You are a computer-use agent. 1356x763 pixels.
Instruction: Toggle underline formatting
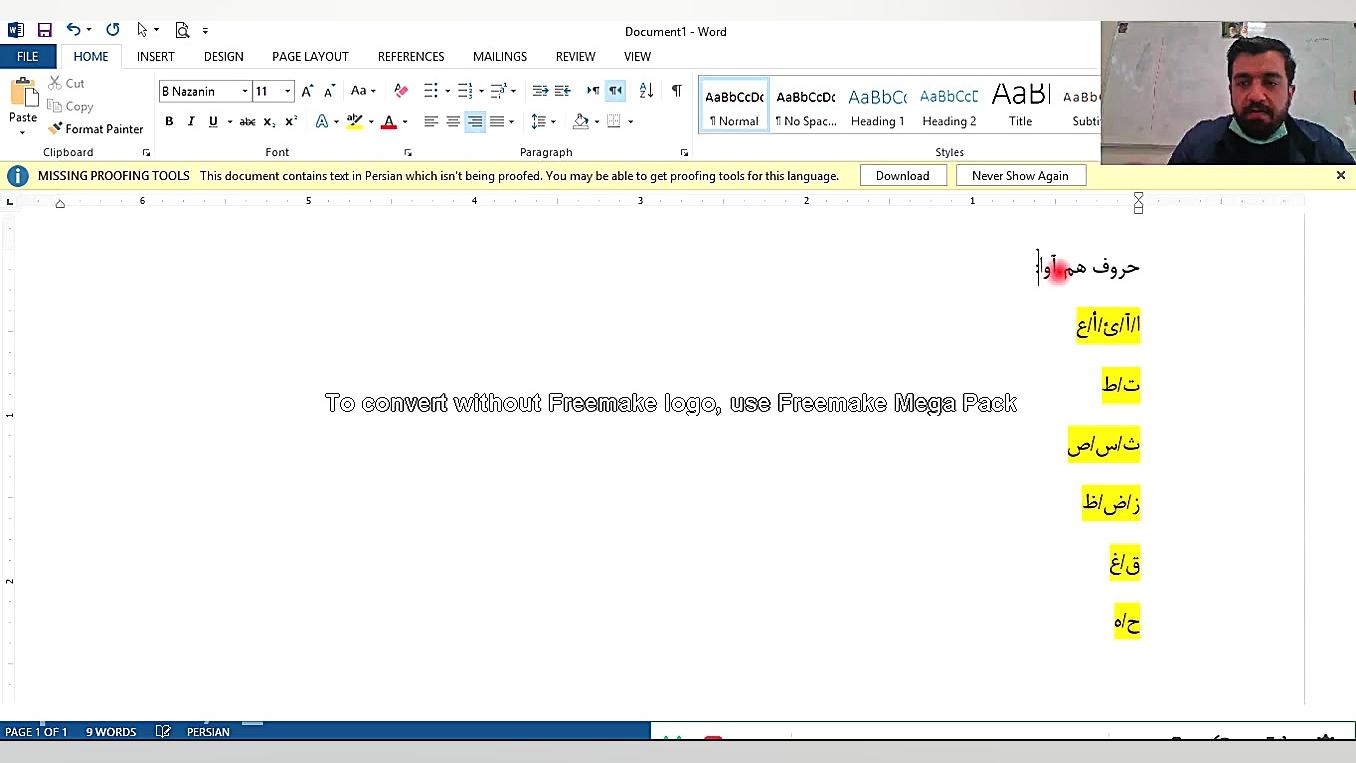pos(213,122)
